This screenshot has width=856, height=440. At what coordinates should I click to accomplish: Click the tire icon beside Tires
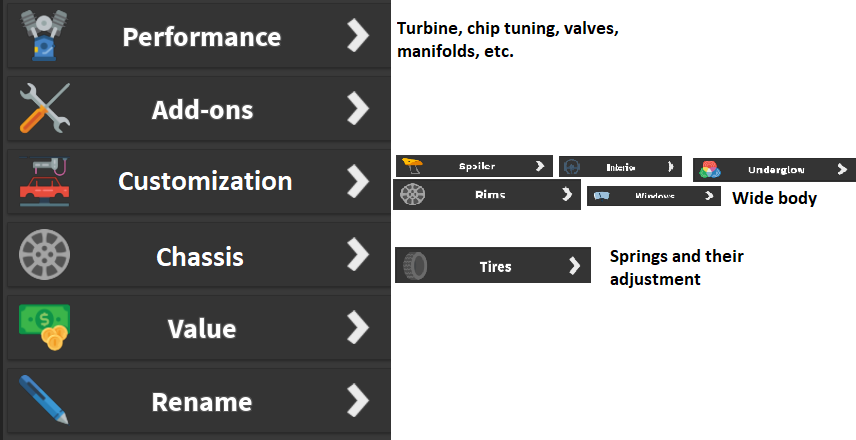point(414,266)
